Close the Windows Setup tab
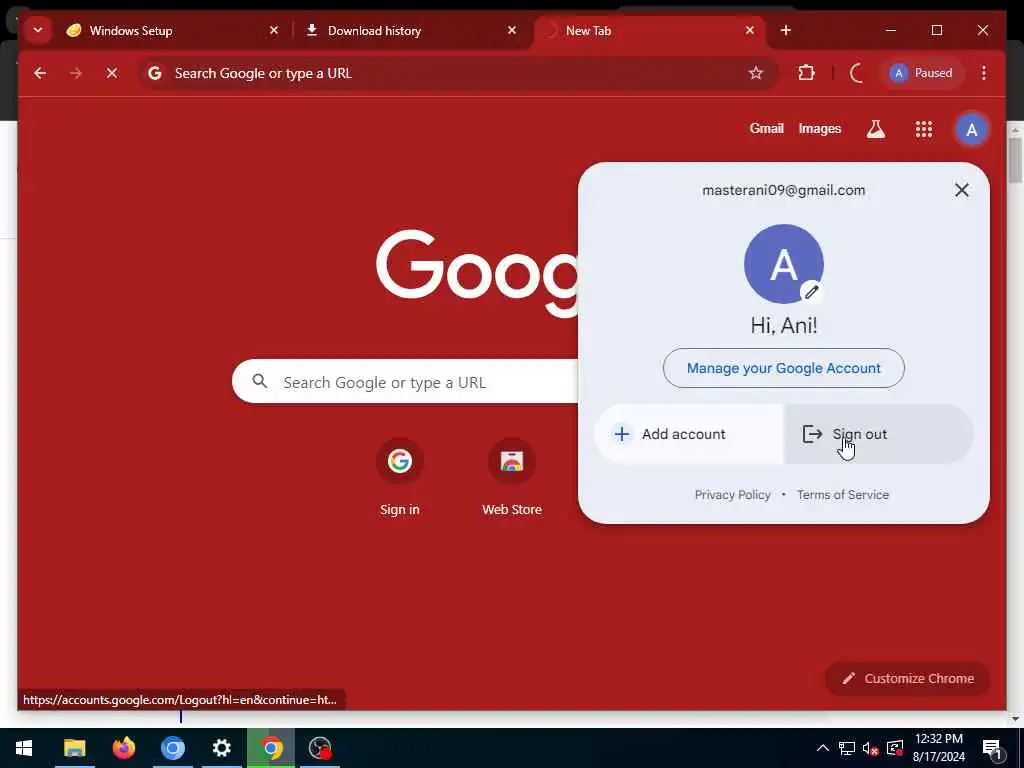This screenshot has width=1024, height=768. coord(274,30)
